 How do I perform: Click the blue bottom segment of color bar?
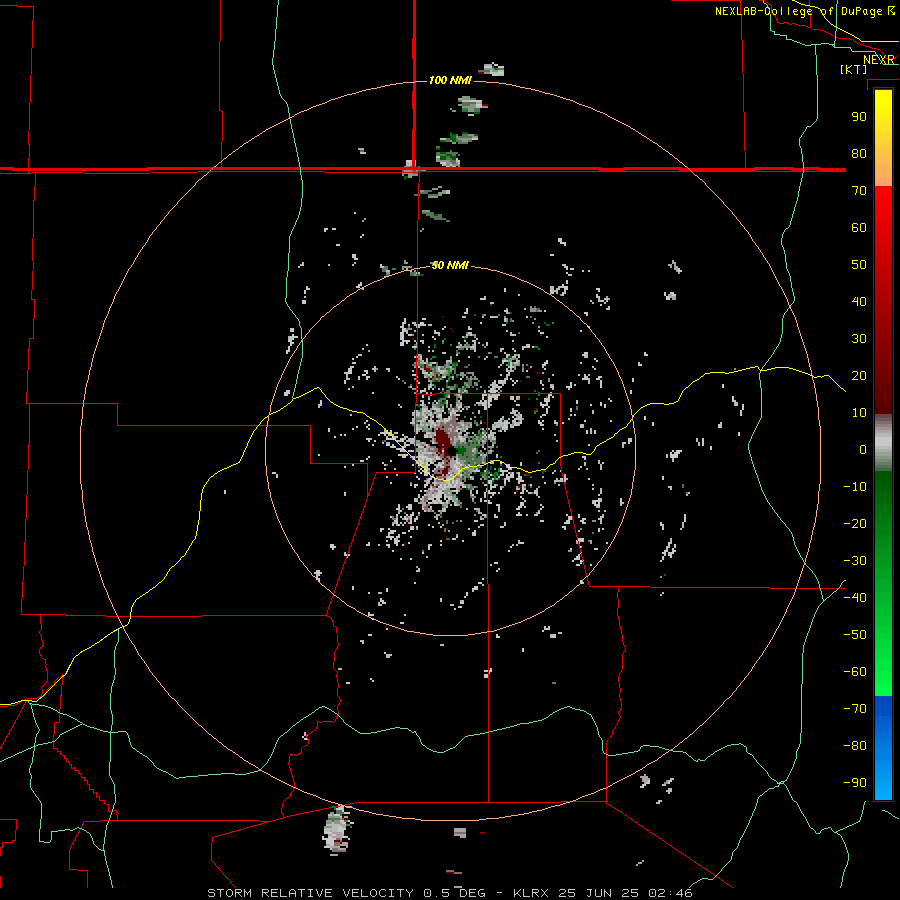883,748
